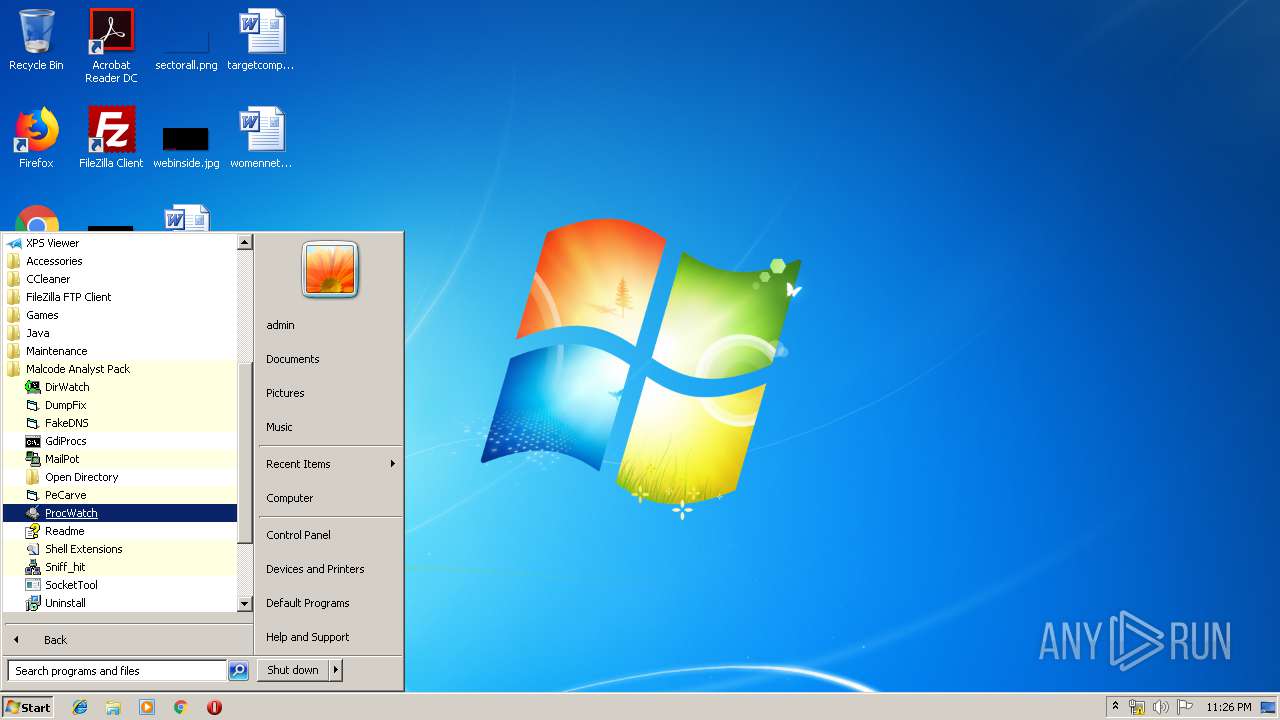Screen dimensions: 1280x720
Task: Open Devices and Printers
Action: [x=330, y=569]
